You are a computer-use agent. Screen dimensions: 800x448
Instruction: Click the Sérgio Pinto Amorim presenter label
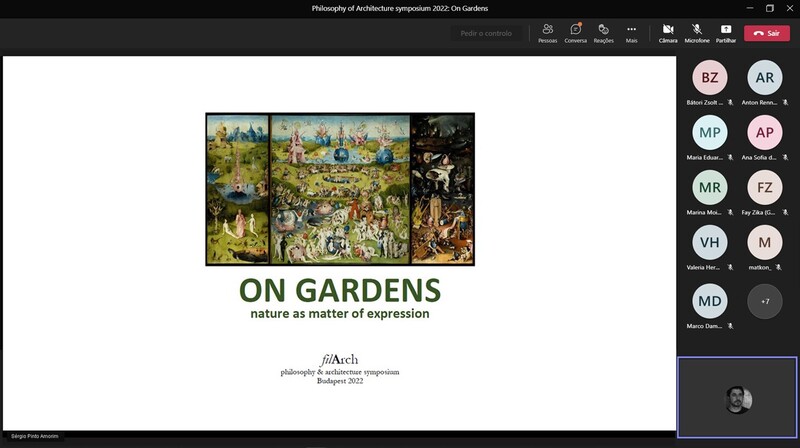coord(35,436)
